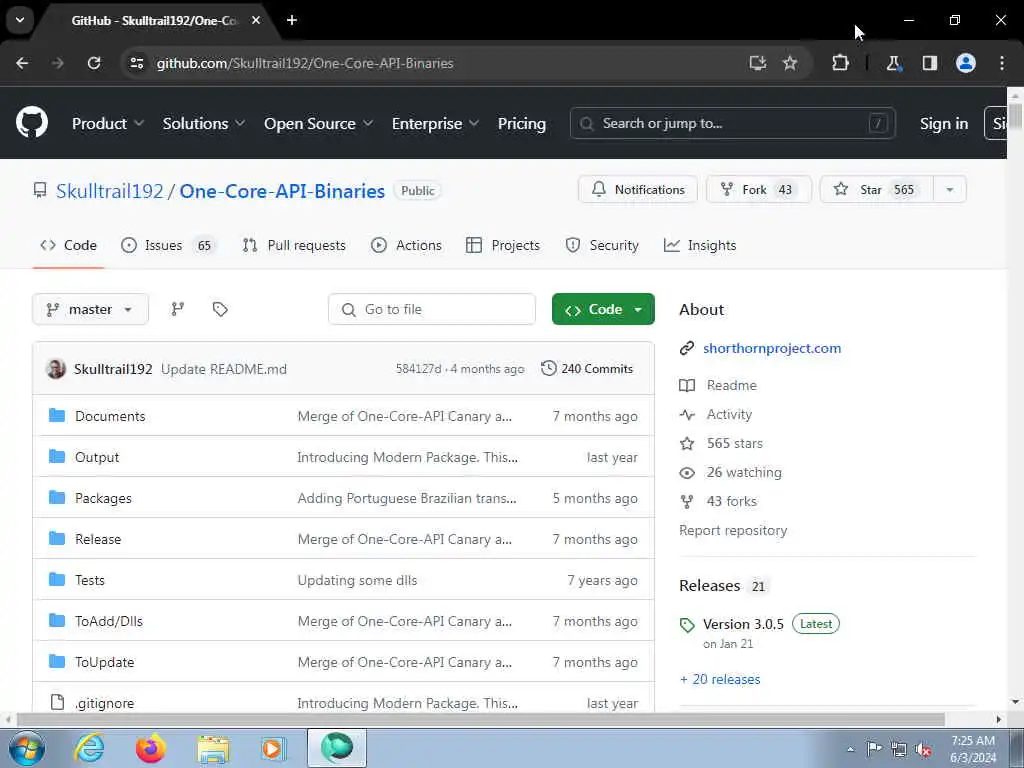Visit the shorthornproject.com link
This screenshot has height=768, width=1024.
(x=772, y=348)
